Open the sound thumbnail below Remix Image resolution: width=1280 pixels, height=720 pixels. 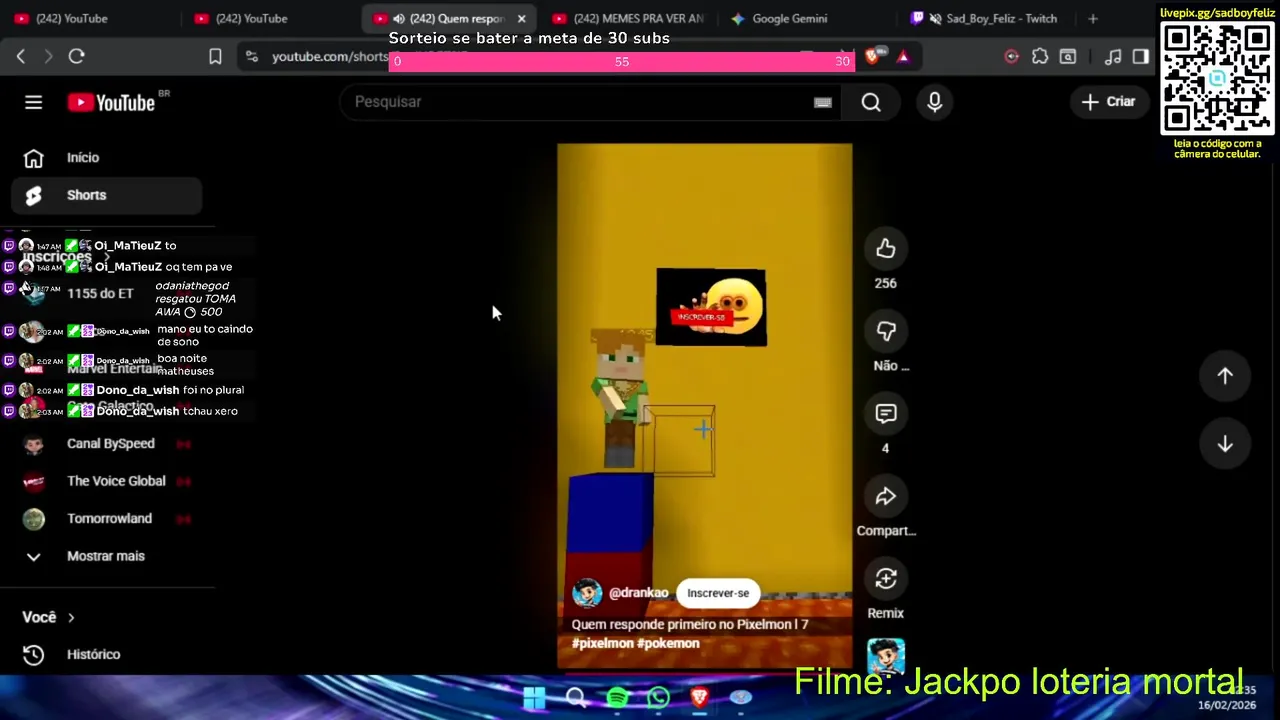point(885,655)
